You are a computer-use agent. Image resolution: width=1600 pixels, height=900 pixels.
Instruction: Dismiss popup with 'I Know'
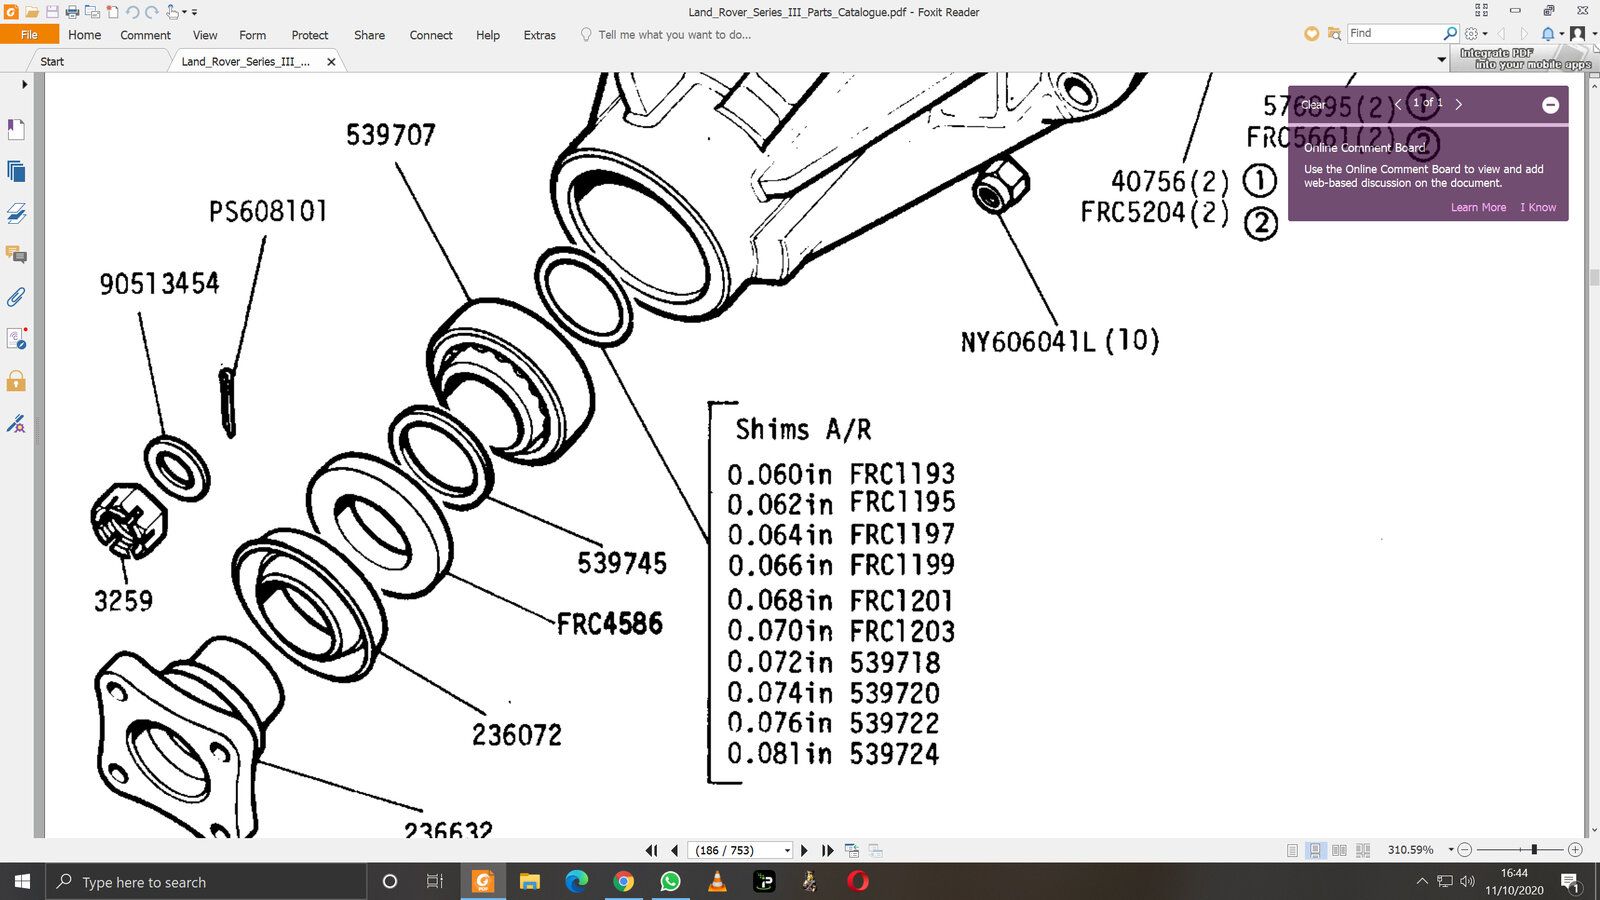point(1538,207)
